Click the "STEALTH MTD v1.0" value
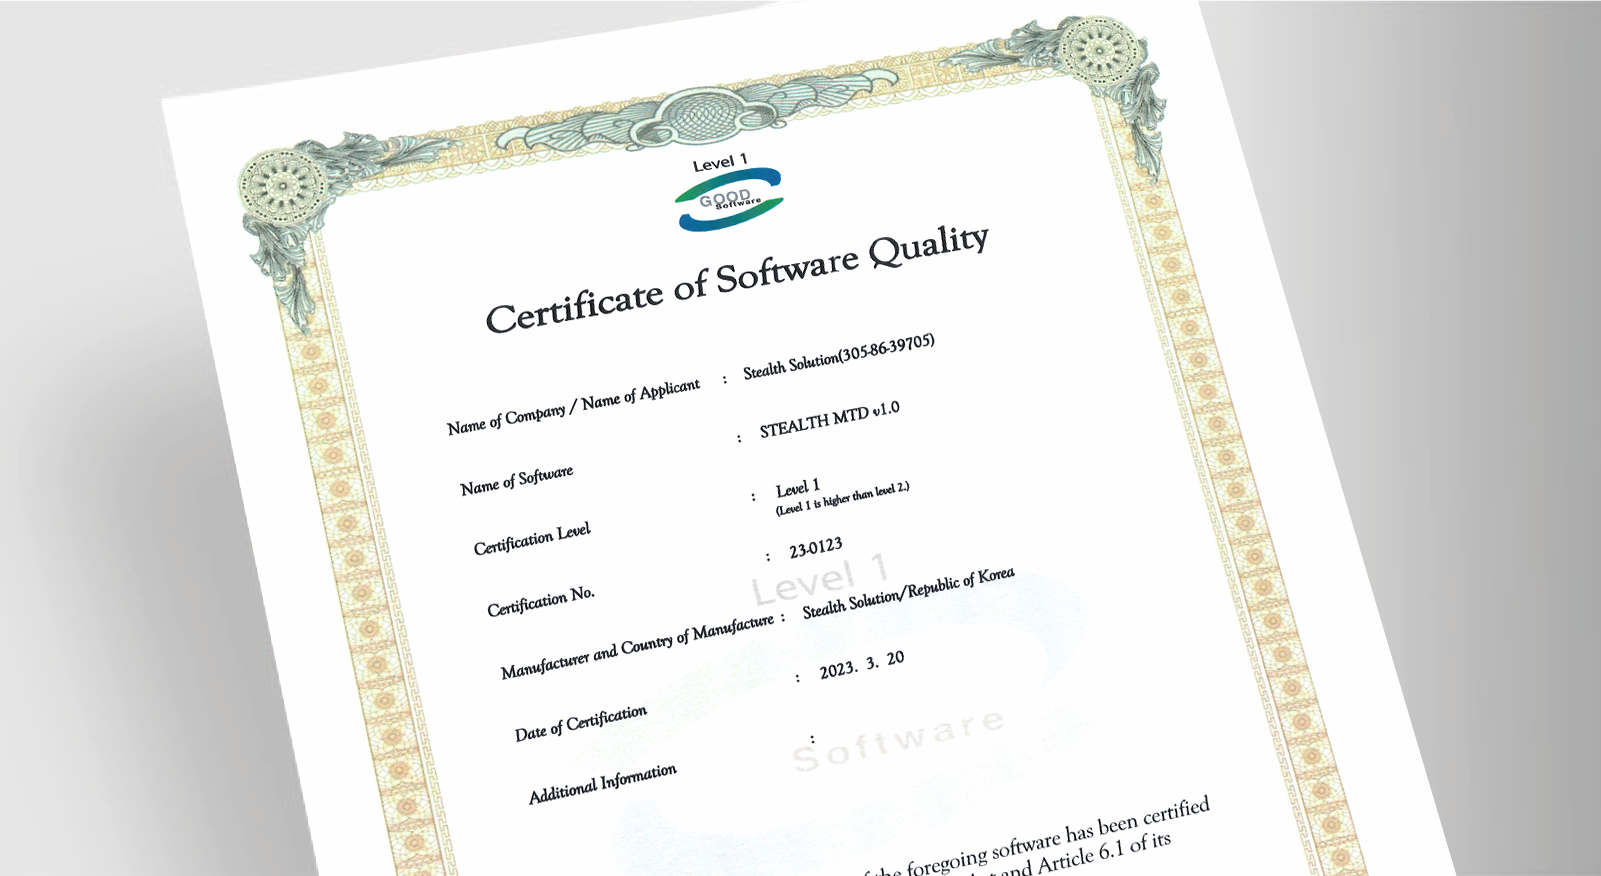 click(x=829, y=420)
